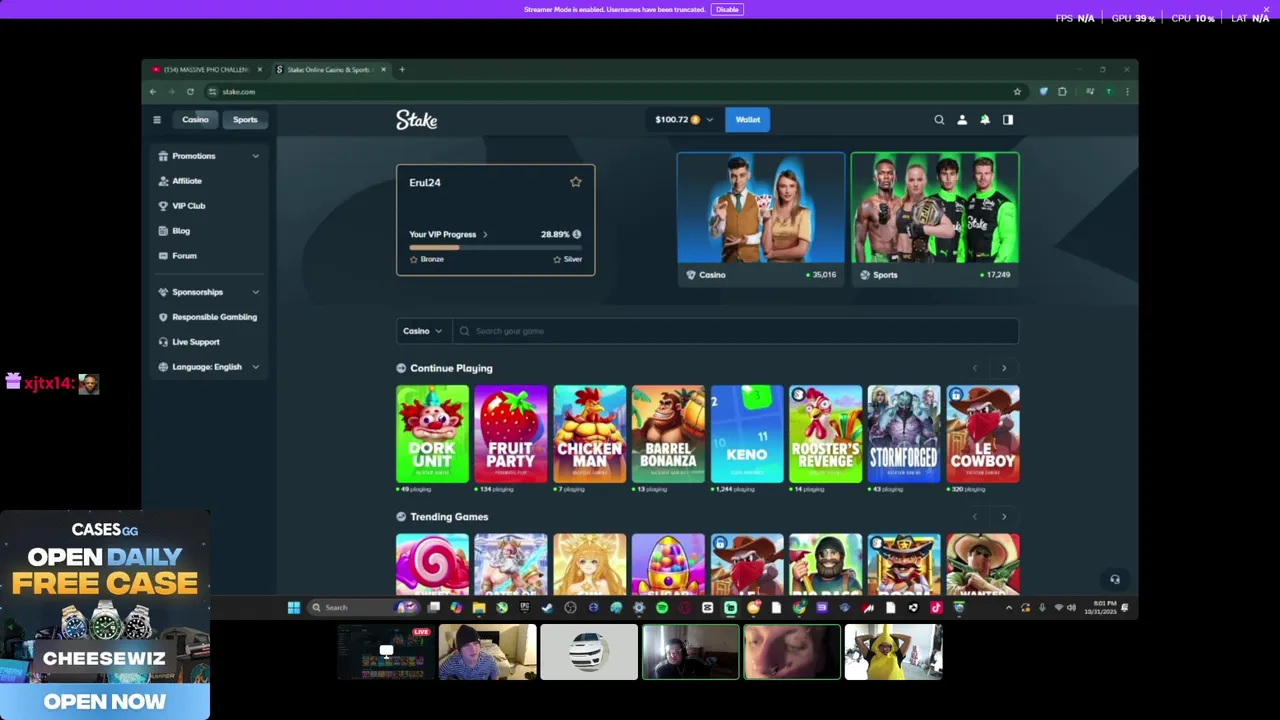Expand Your VIP Progress details
This screenshot has width=1280, height=720.
[x=448, y=234]
